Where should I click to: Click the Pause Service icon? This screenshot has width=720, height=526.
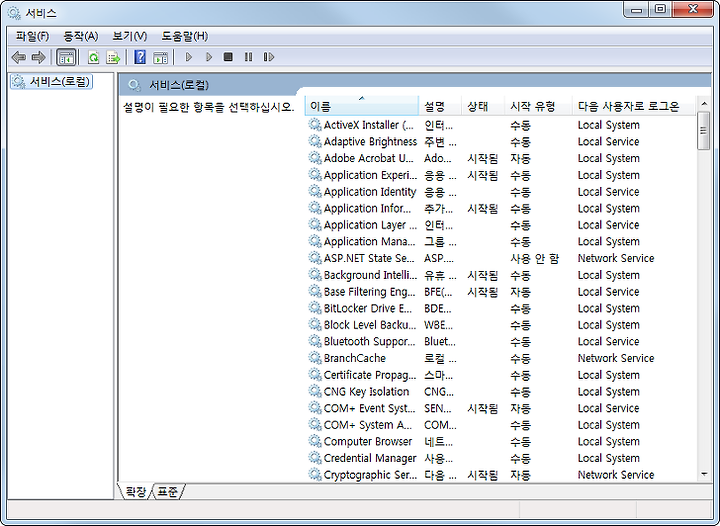248,57
